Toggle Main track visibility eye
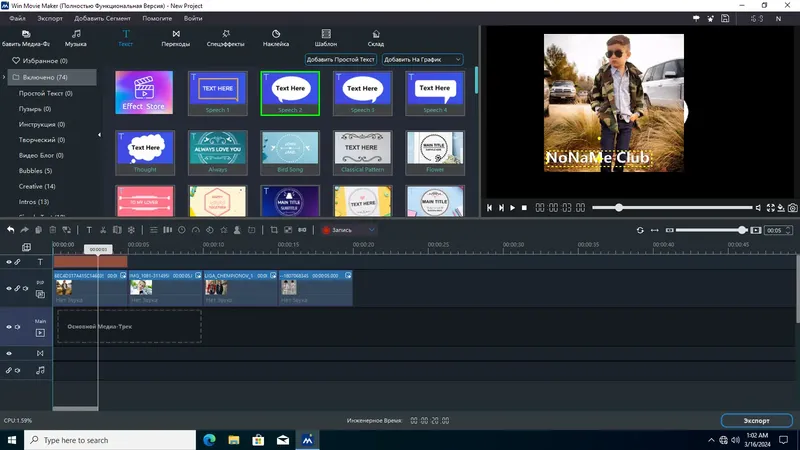800x450 pixels. coord(9,327)
